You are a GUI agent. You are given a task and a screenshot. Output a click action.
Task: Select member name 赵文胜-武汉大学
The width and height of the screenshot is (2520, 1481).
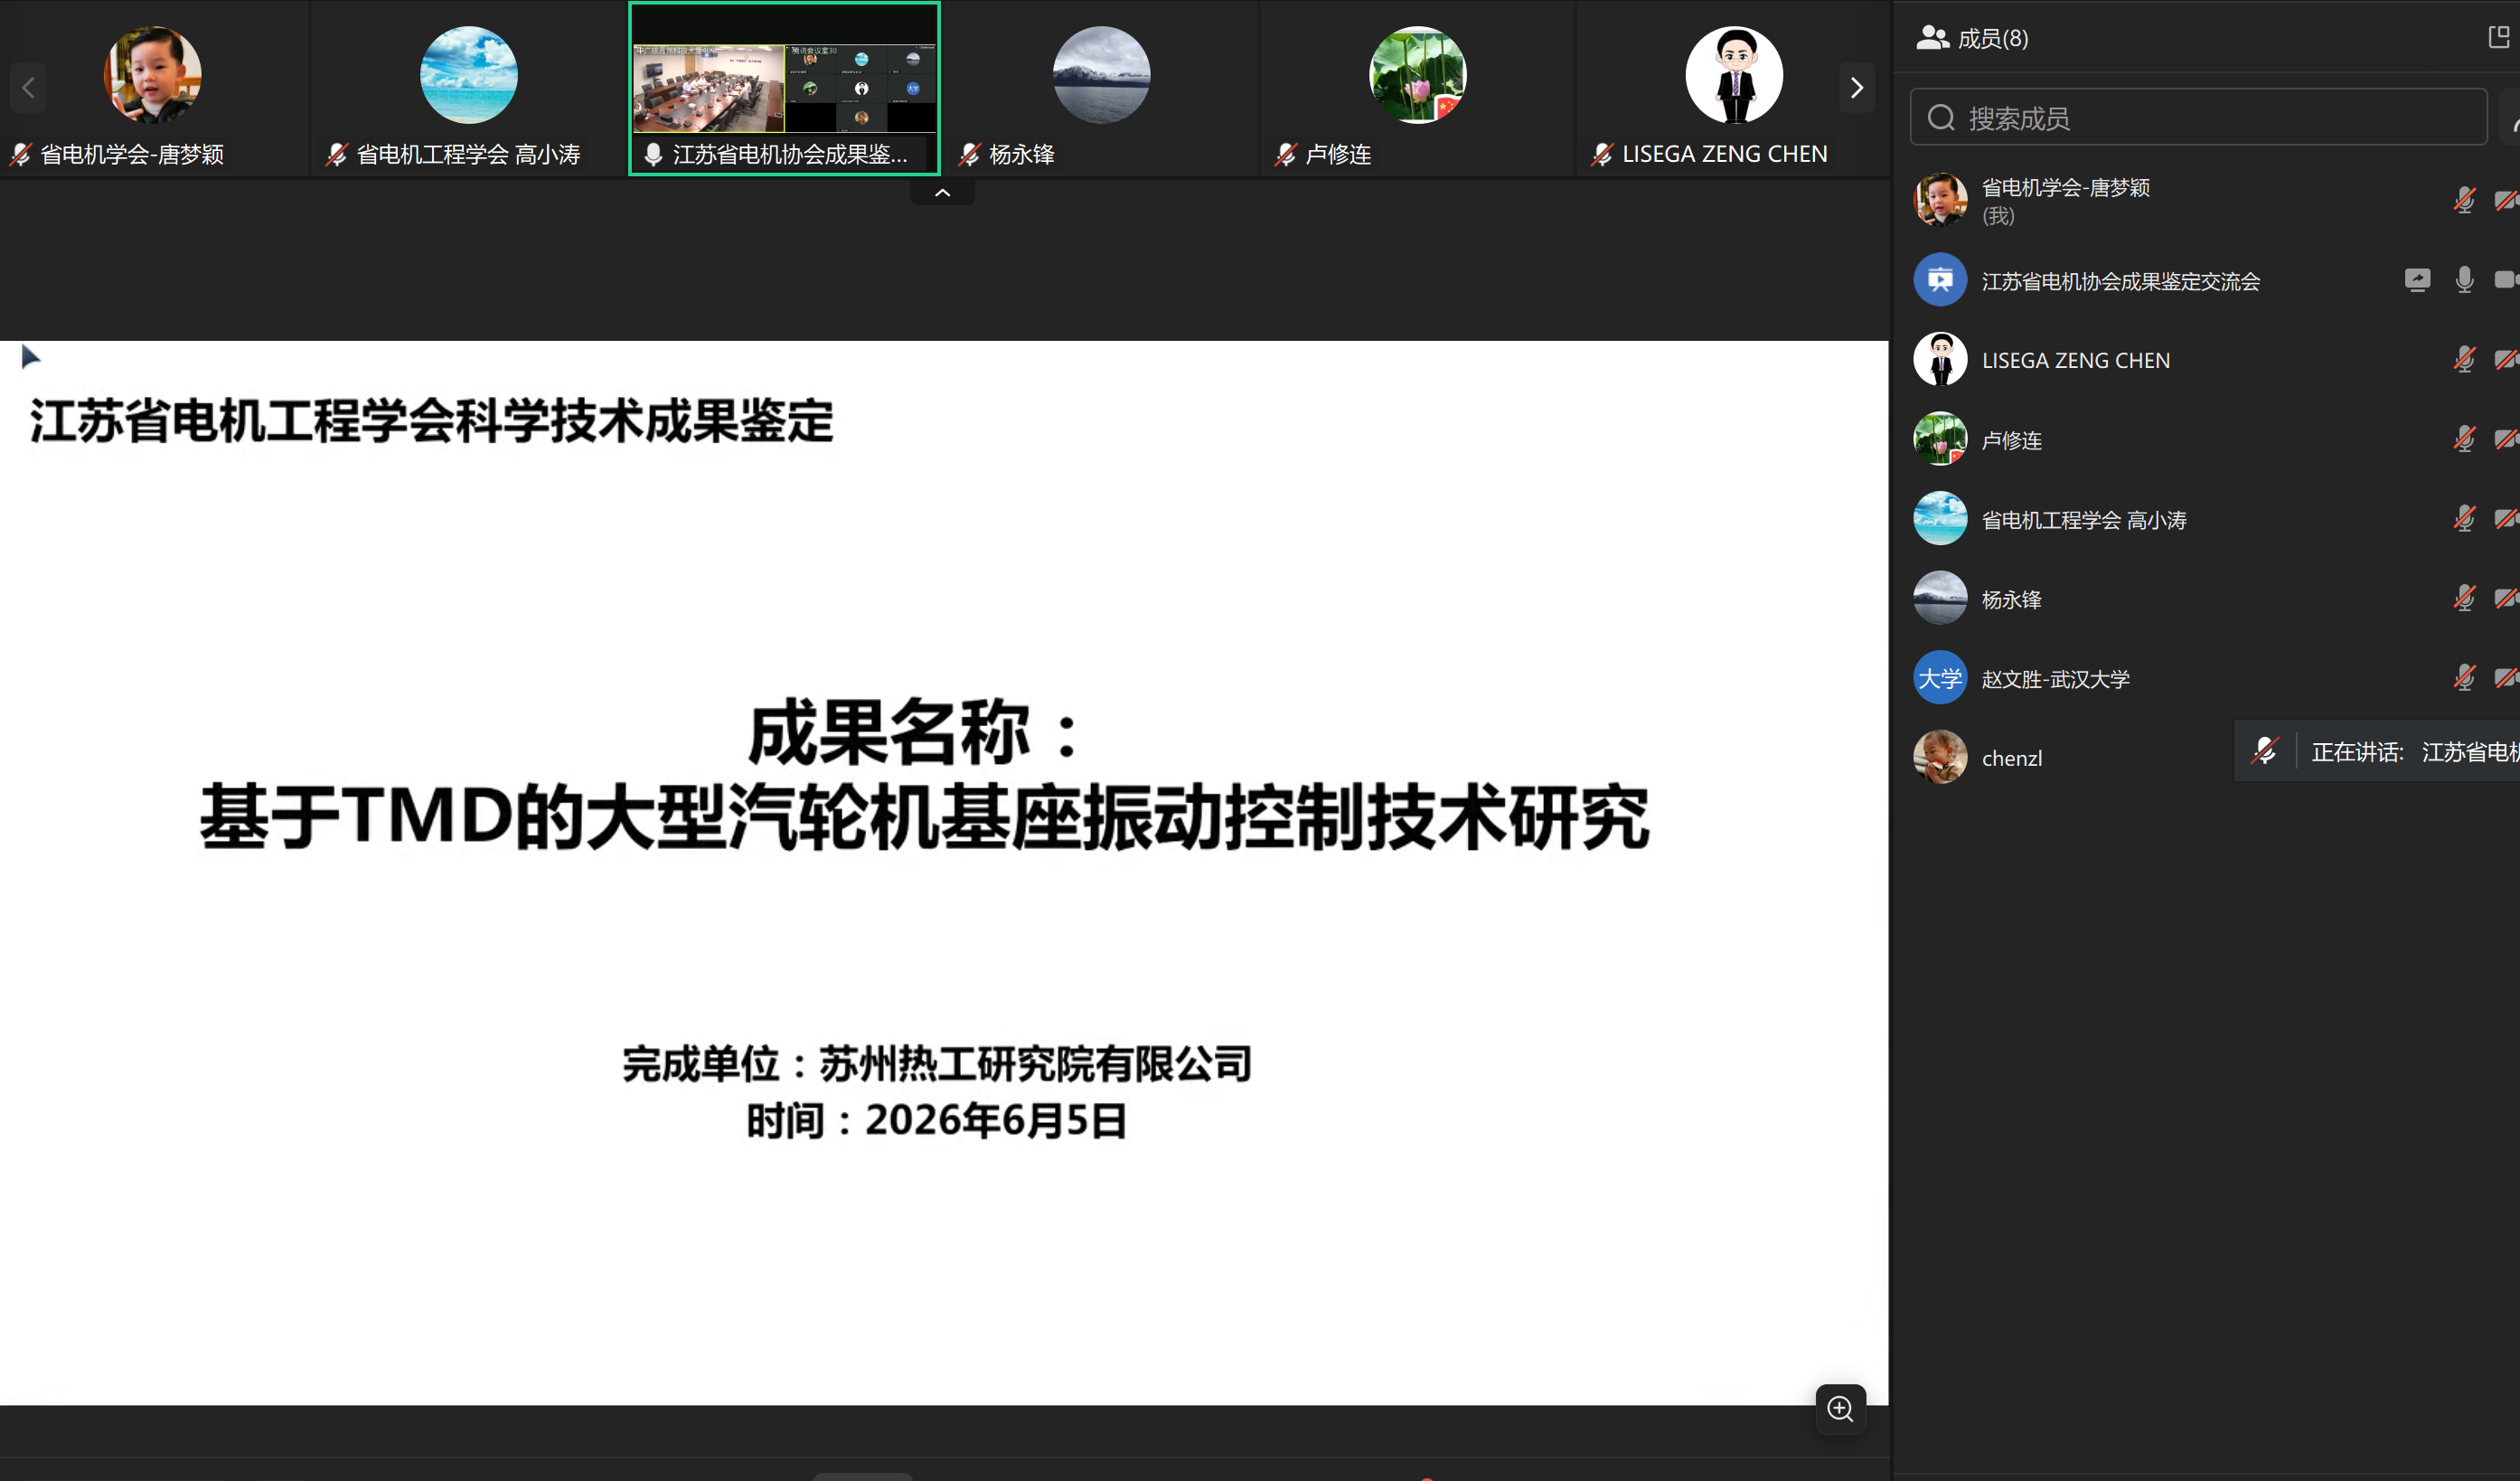click(2055, 679)
